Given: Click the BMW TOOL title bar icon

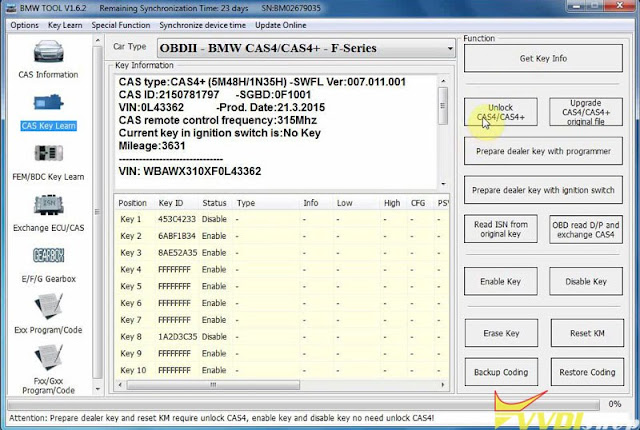Looking at the screenshot, I should 11,8.
